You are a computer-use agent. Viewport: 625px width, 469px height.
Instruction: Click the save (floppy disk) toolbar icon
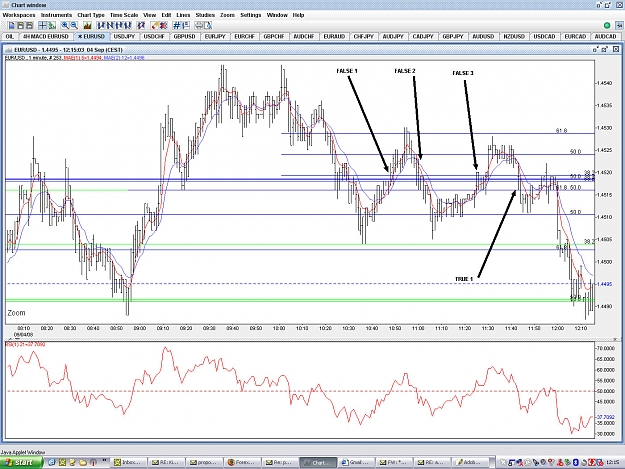[x=29, y=26]
